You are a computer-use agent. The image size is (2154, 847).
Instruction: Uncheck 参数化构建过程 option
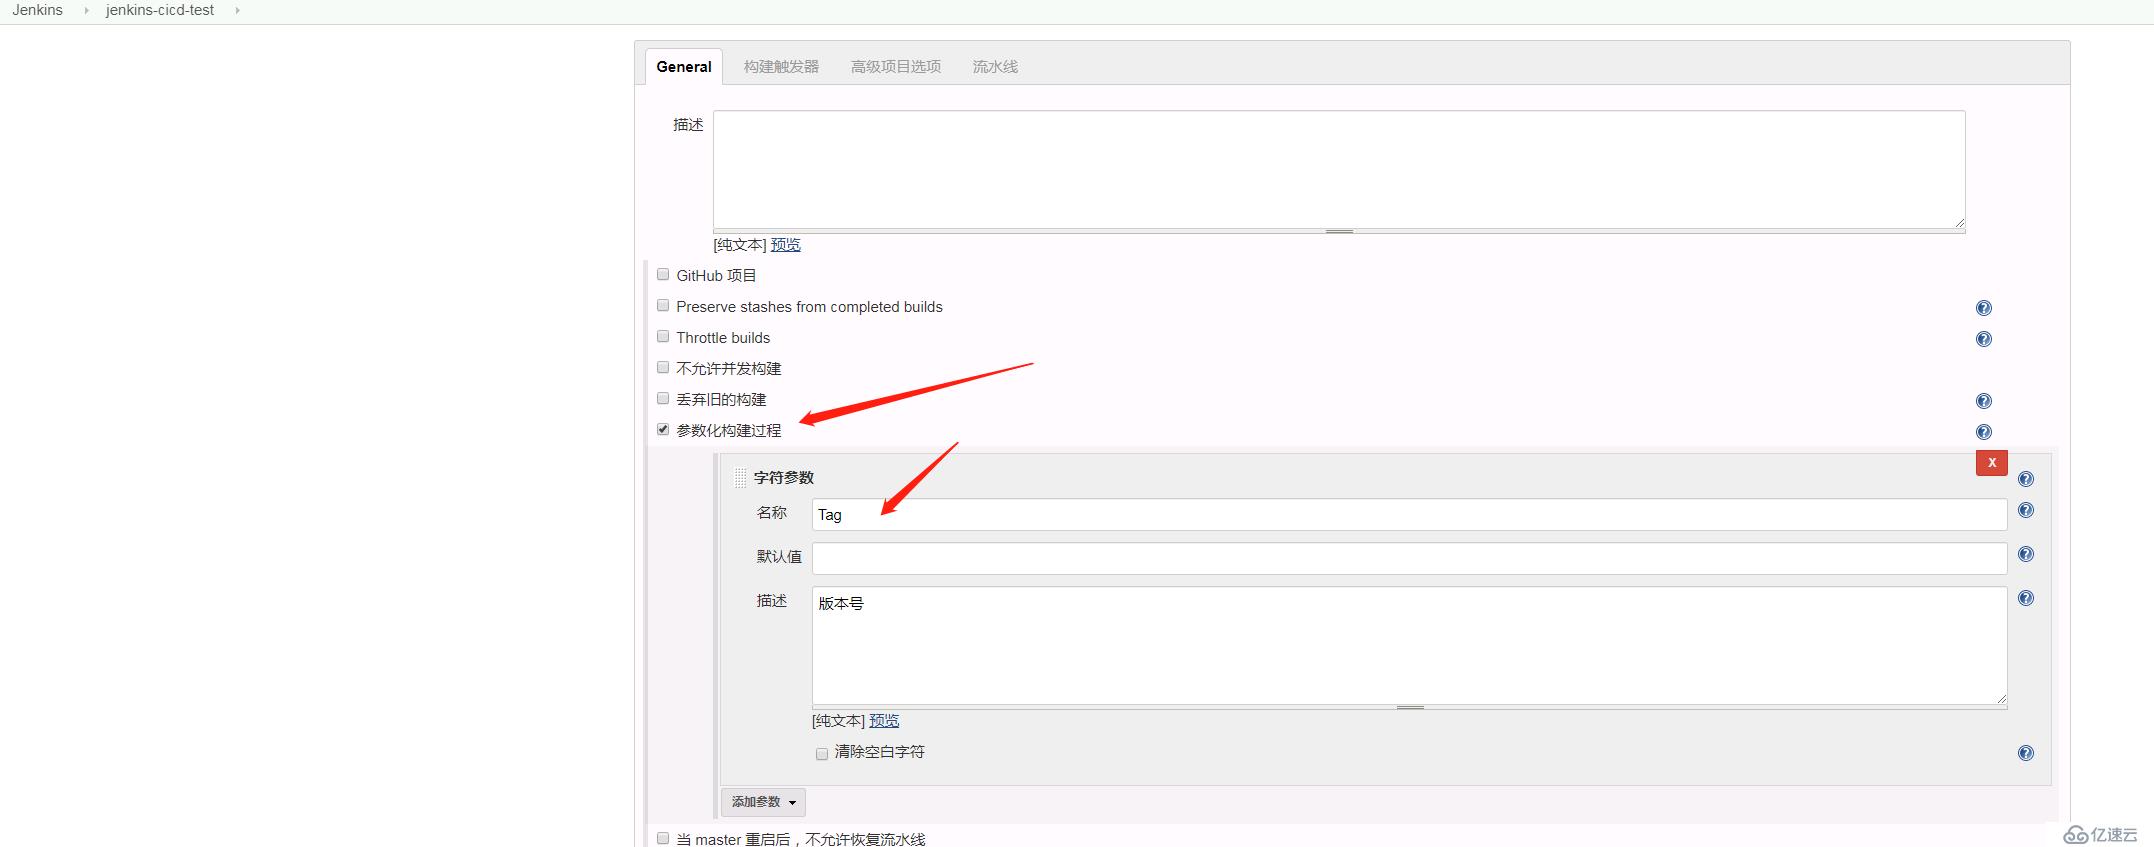[663, 429]
